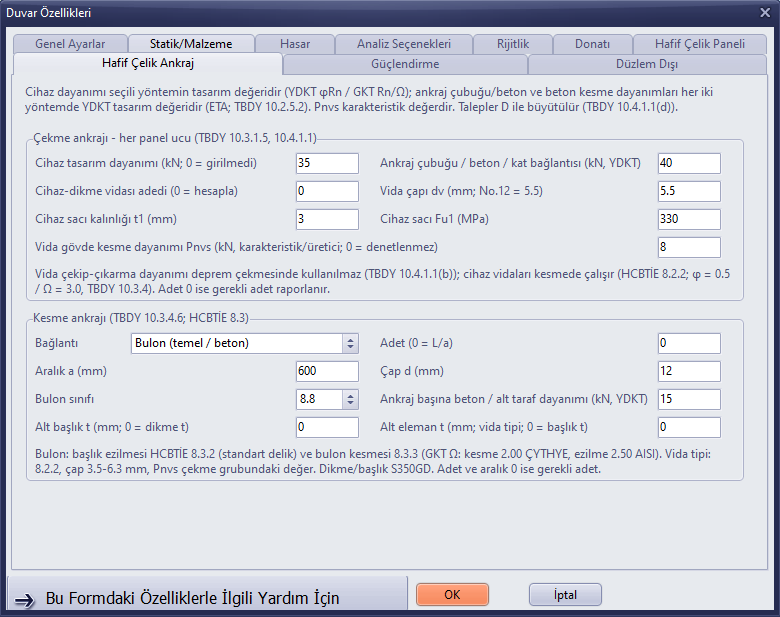This screenshot has height=617, width=780.
Task: Click the Ankraj çubuğu / beton / kat bağlantısı field
Action: point(689,163)
